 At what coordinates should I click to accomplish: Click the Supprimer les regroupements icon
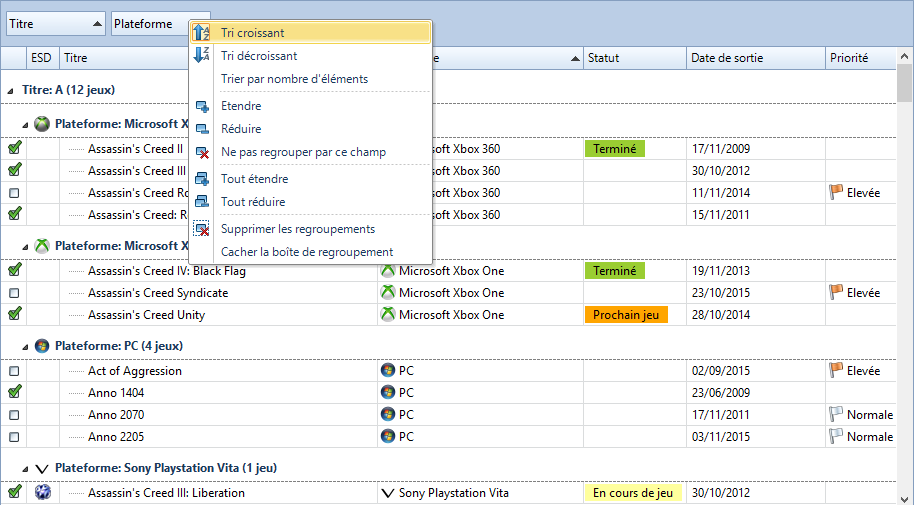[202, 229]
